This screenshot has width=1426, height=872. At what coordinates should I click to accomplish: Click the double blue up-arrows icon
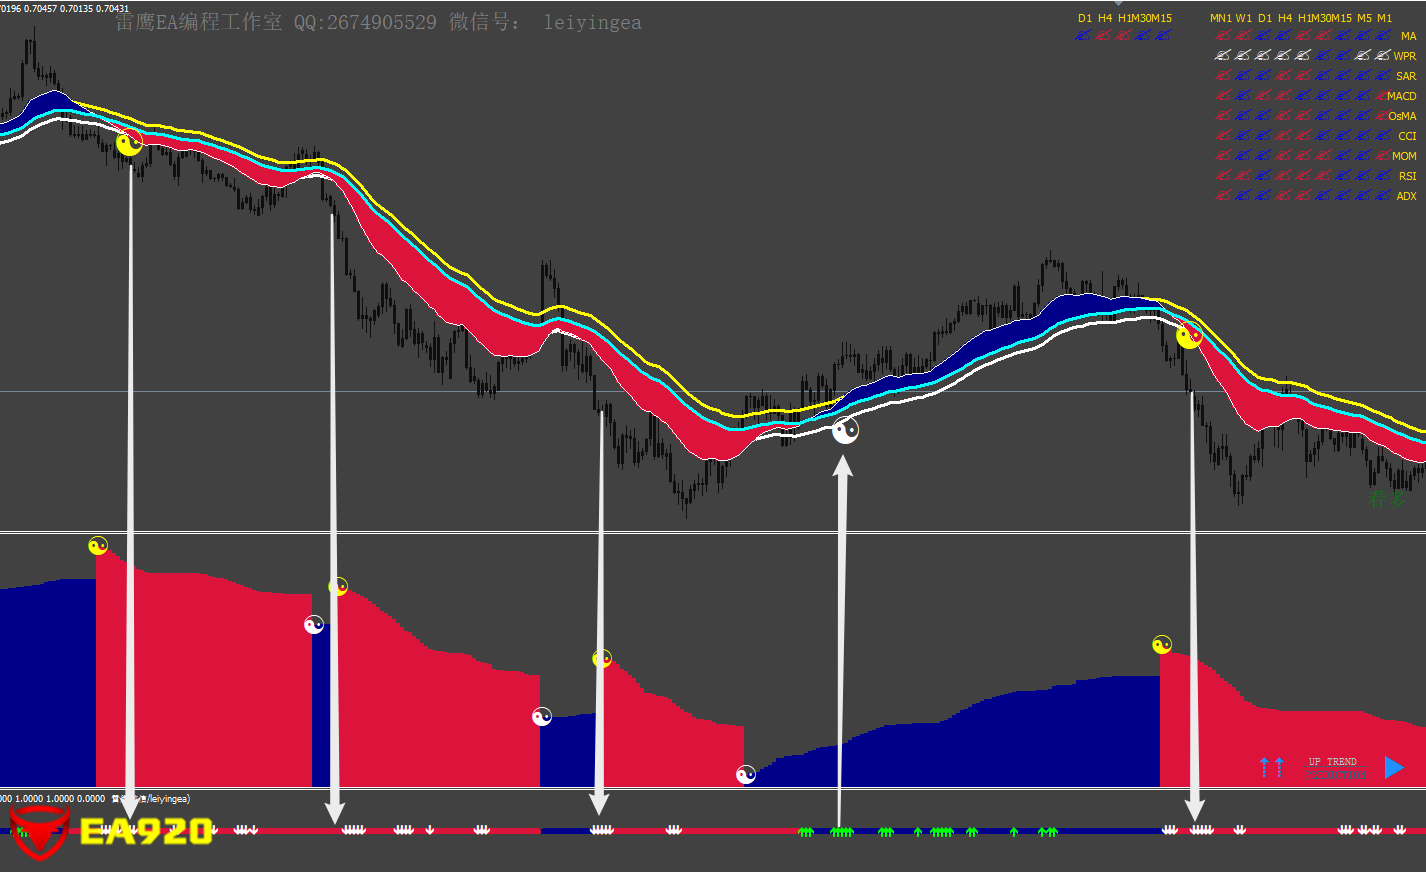coord(1271,767)
